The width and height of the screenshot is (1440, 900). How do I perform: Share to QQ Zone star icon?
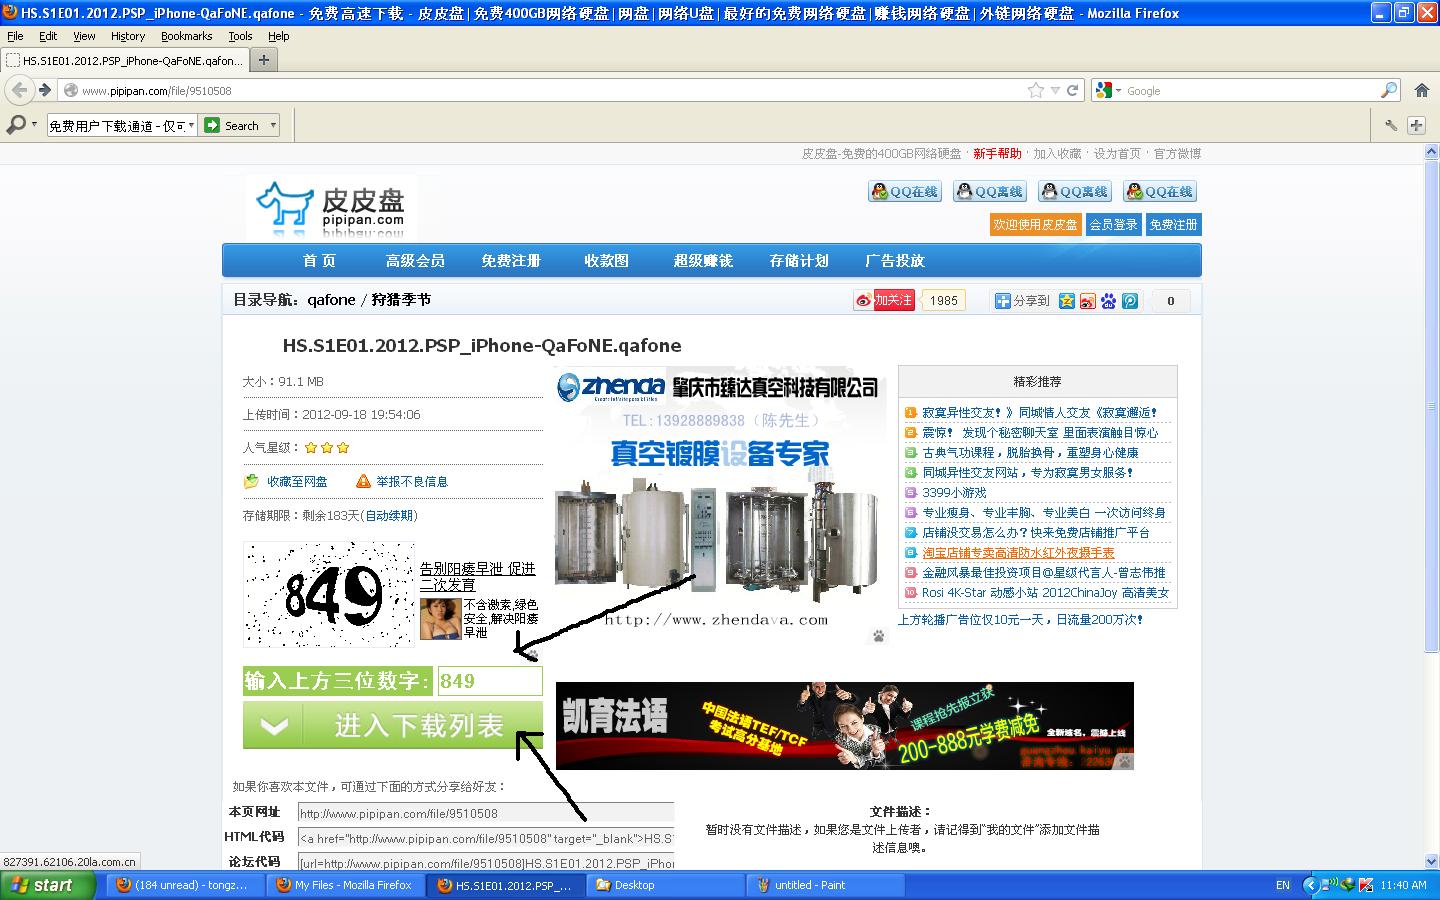coord(1067,301)
